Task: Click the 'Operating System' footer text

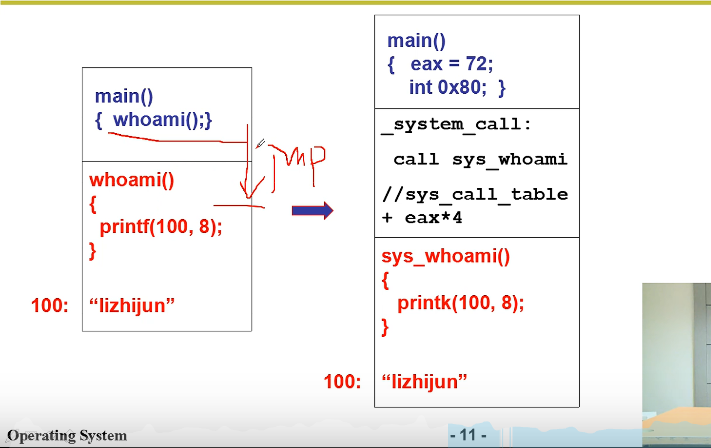Action: click(x=67, y=436)
